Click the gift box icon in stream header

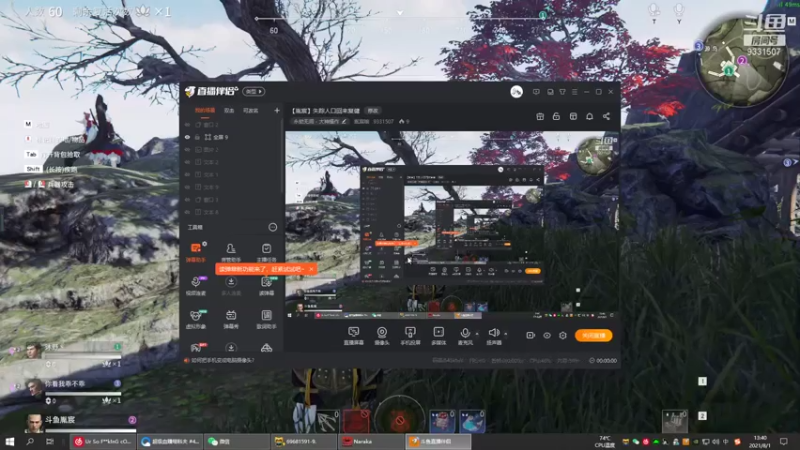(540, 116)
